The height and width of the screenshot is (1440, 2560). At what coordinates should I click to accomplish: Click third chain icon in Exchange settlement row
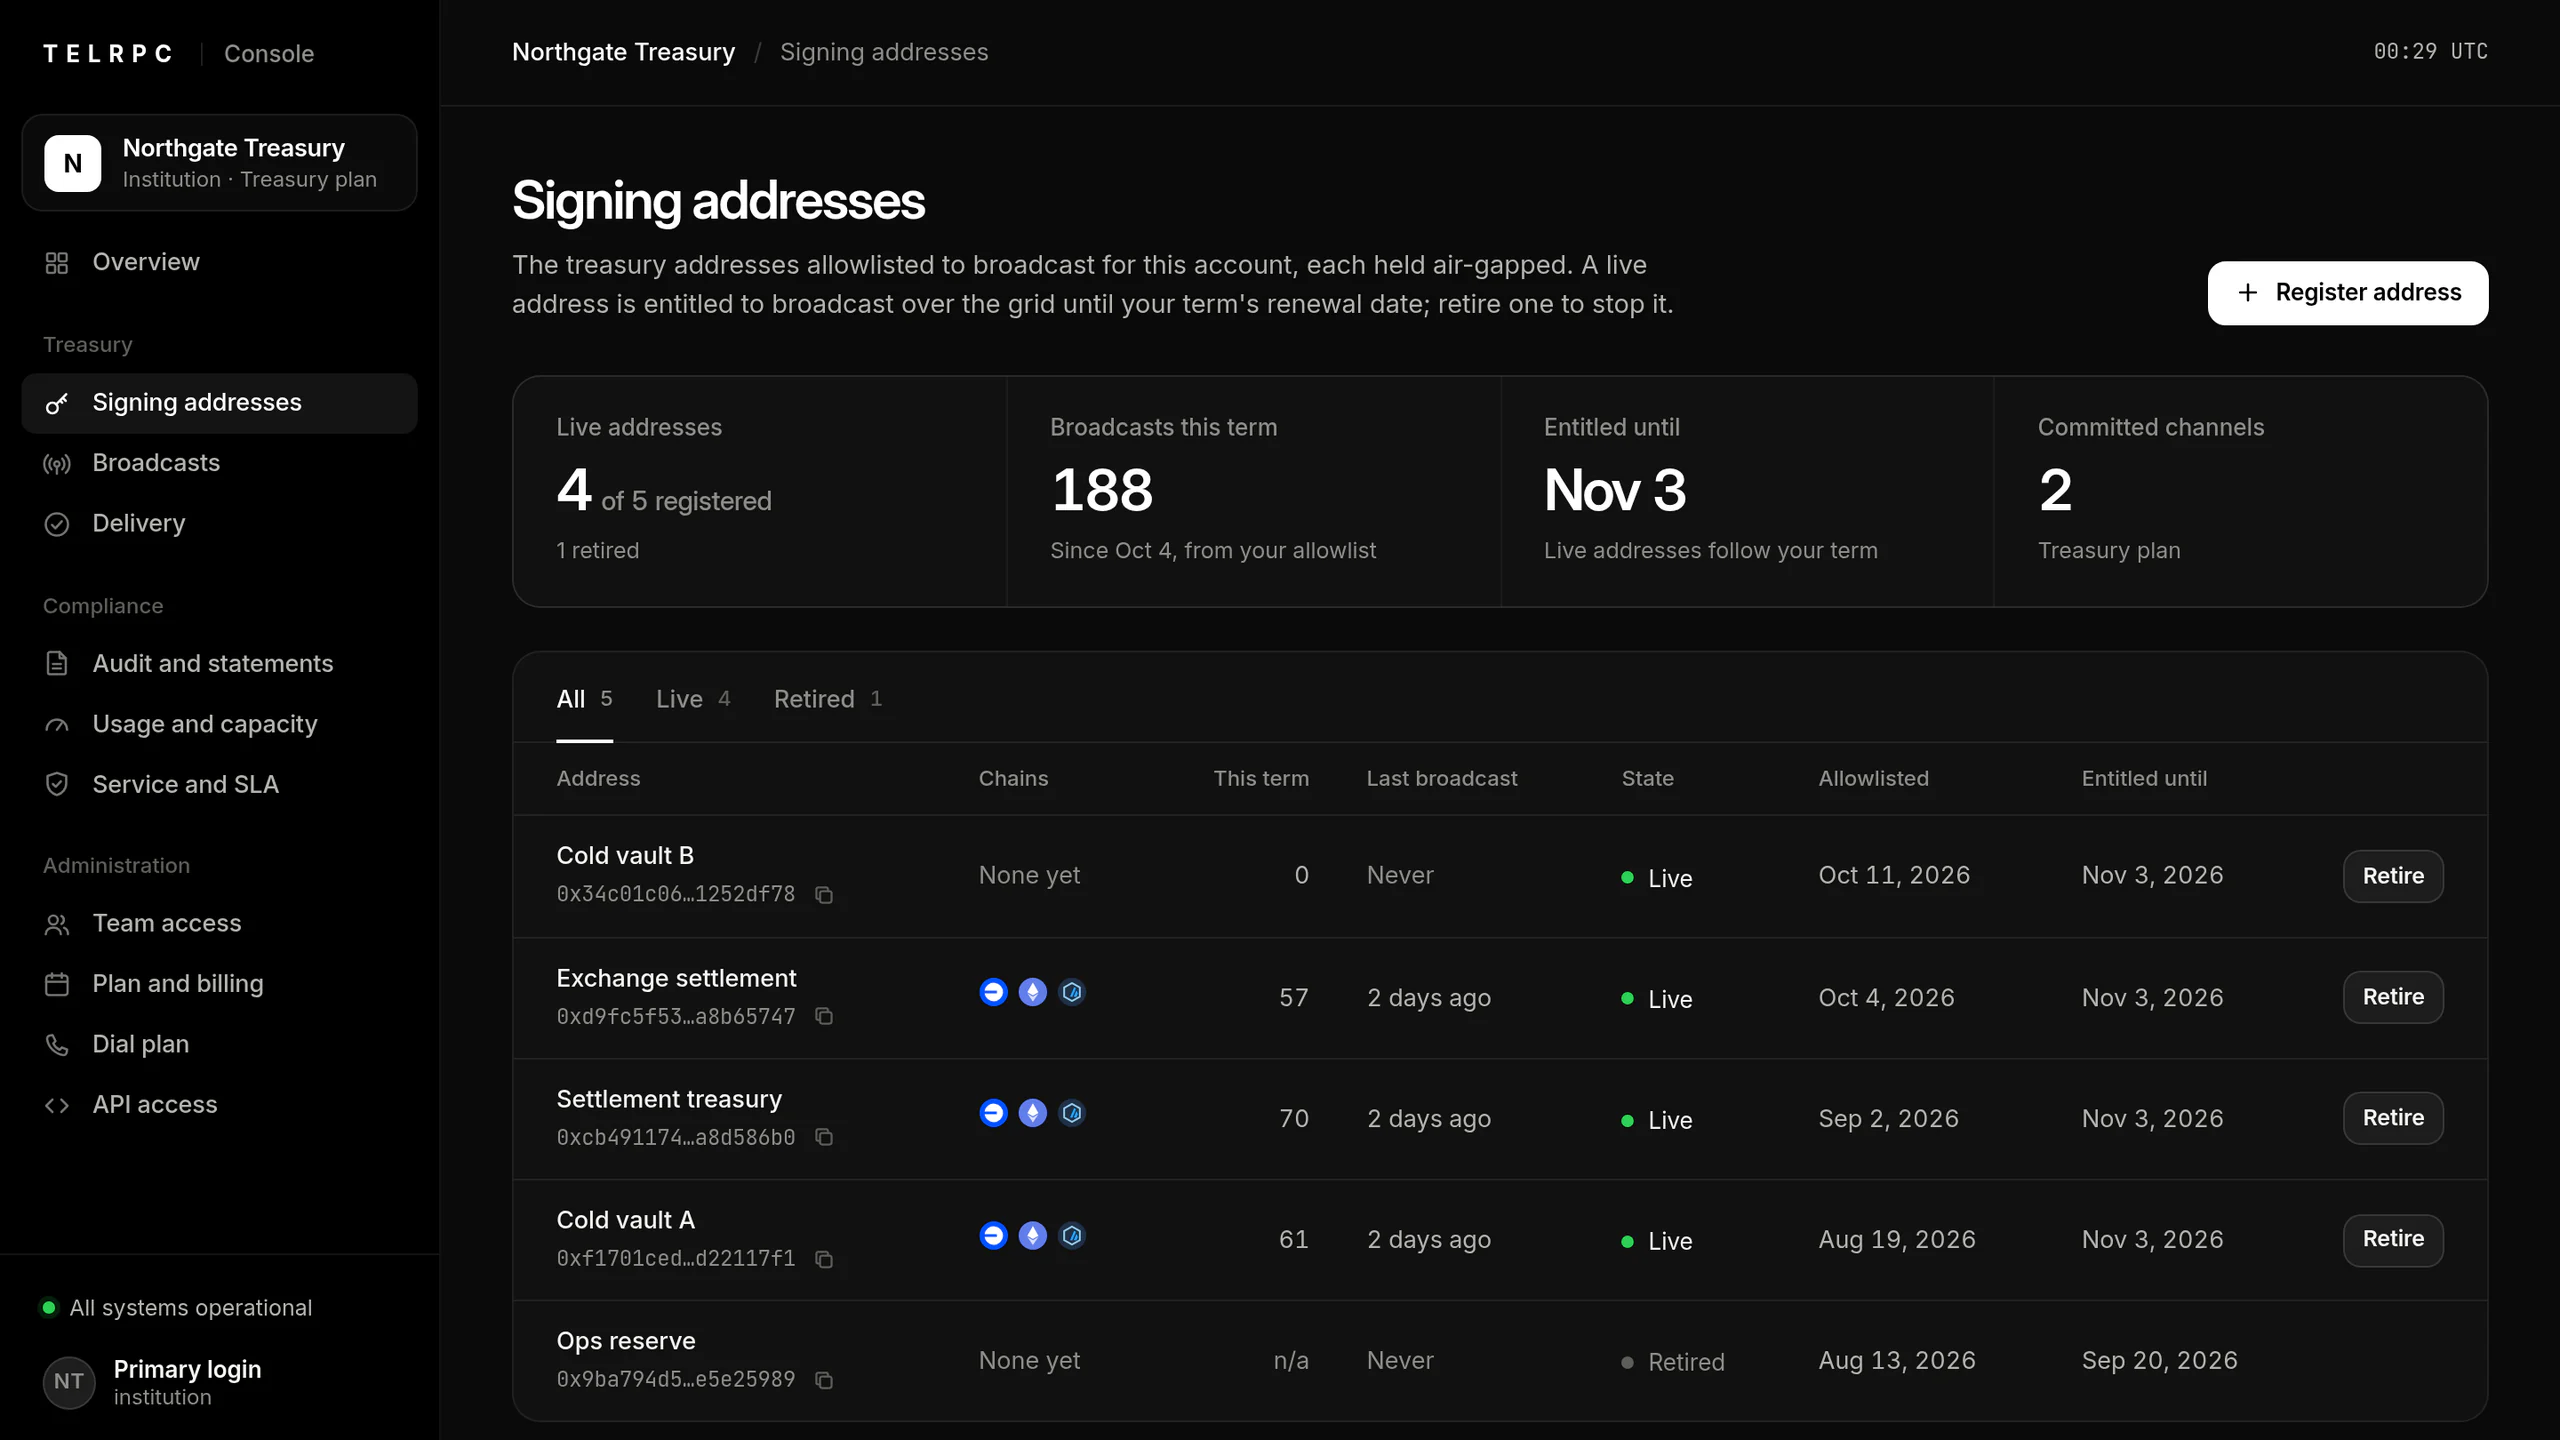coord(1072,992)
